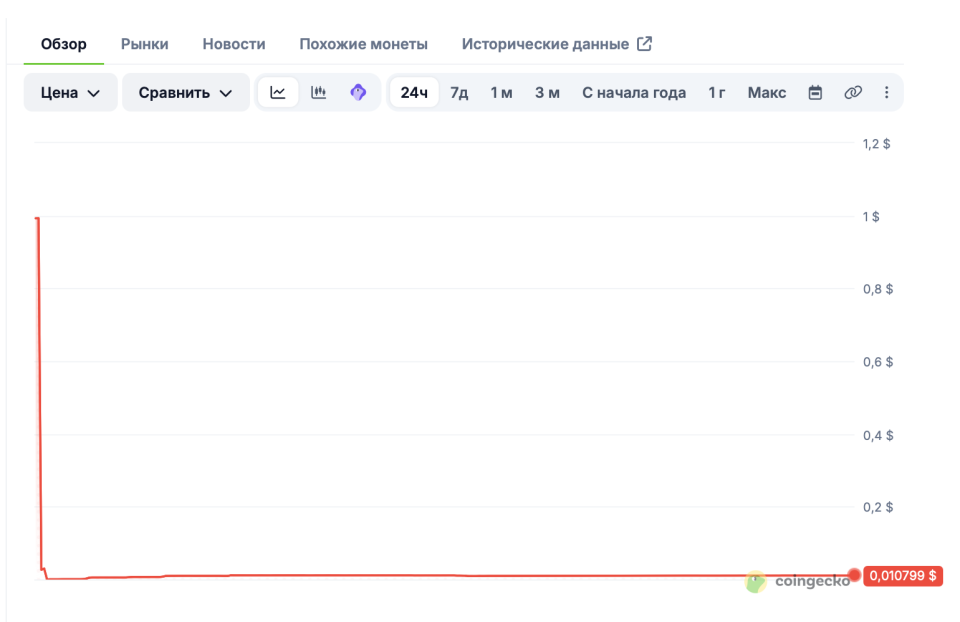
Task: Click the red 0,010799 $ price label
Action: pos(902,575)
